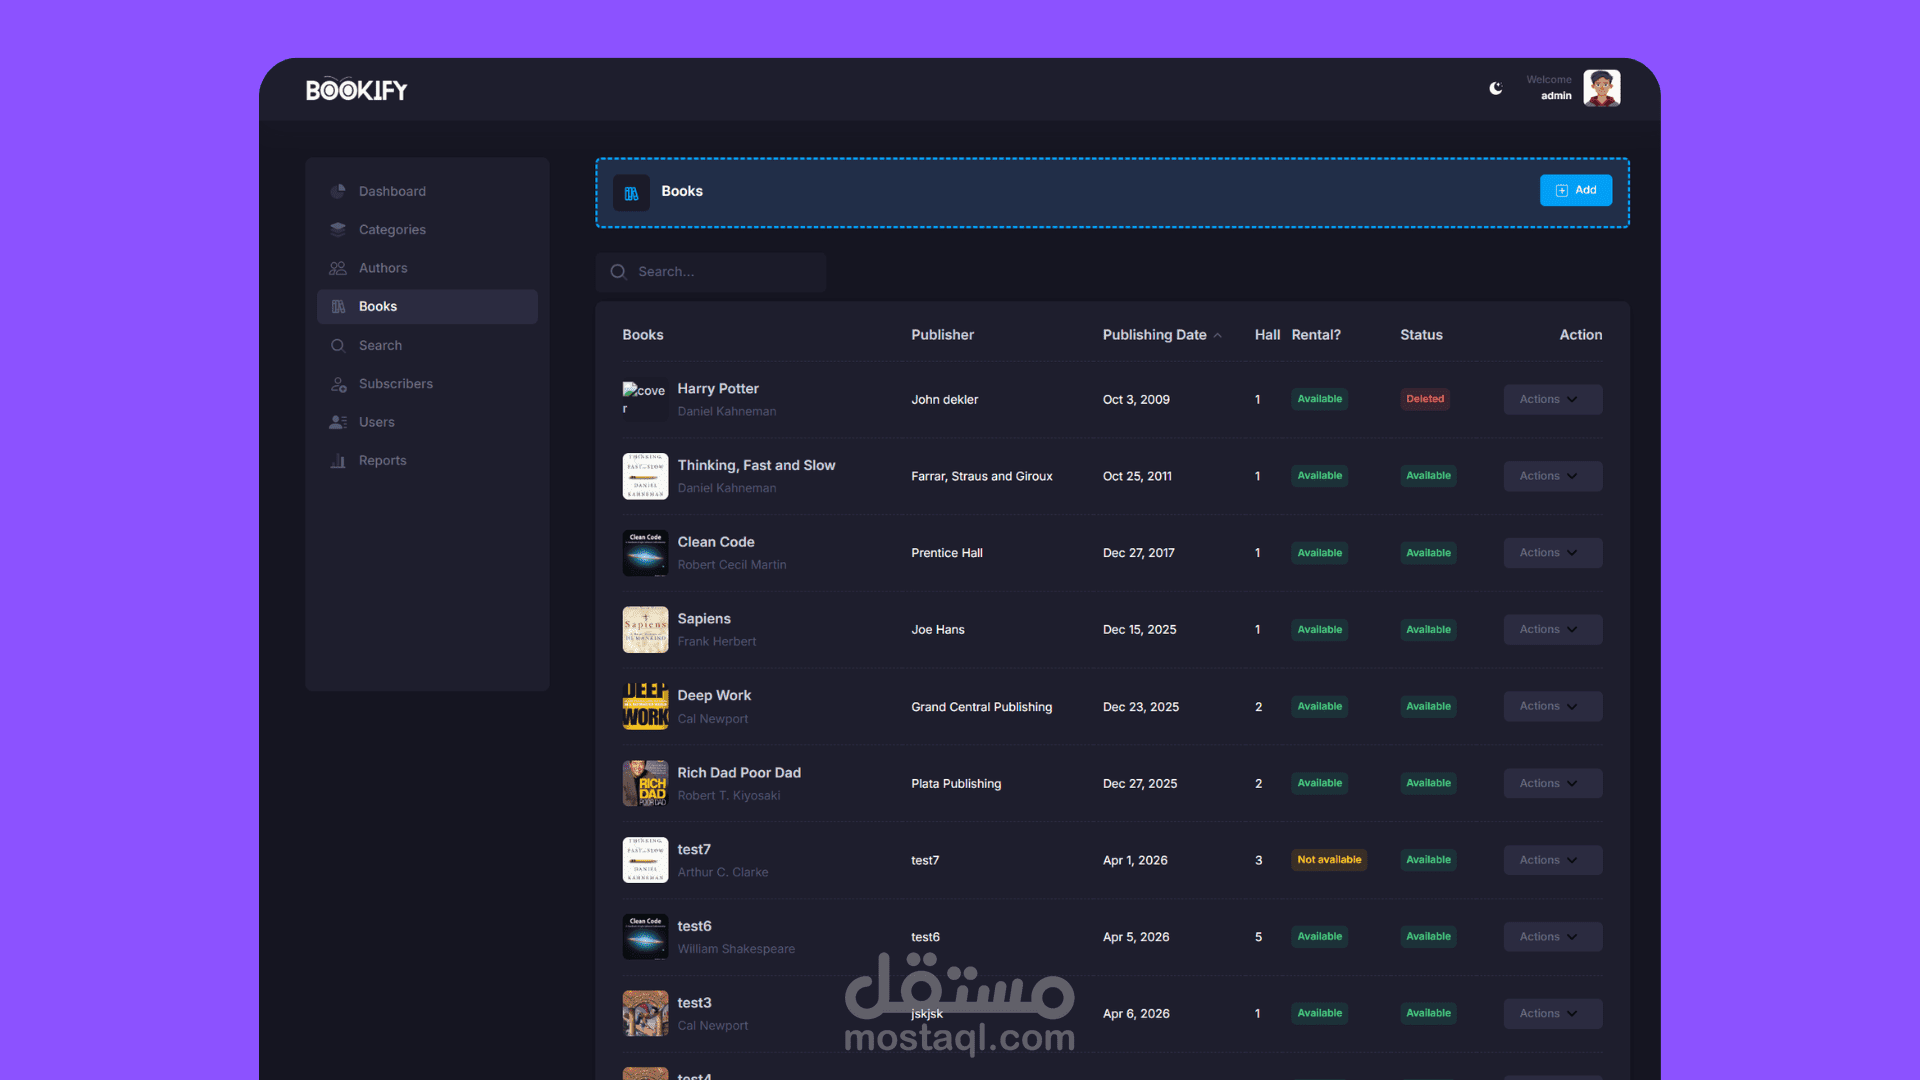Click the magnifier icon in search box
This screenshot has width=1920, height=1080.
[618, 272]
